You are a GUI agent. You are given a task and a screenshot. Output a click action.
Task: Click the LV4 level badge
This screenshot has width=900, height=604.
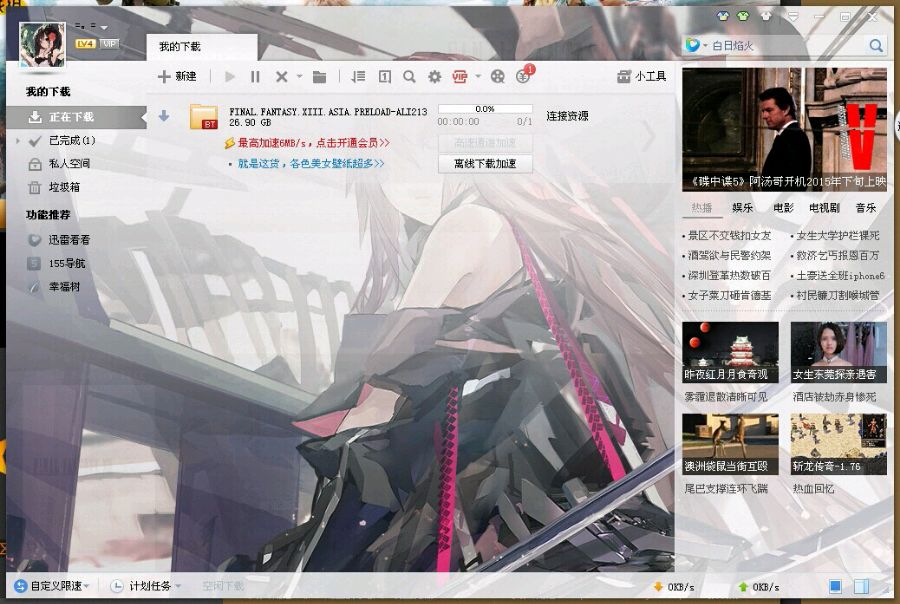(86, 44)
